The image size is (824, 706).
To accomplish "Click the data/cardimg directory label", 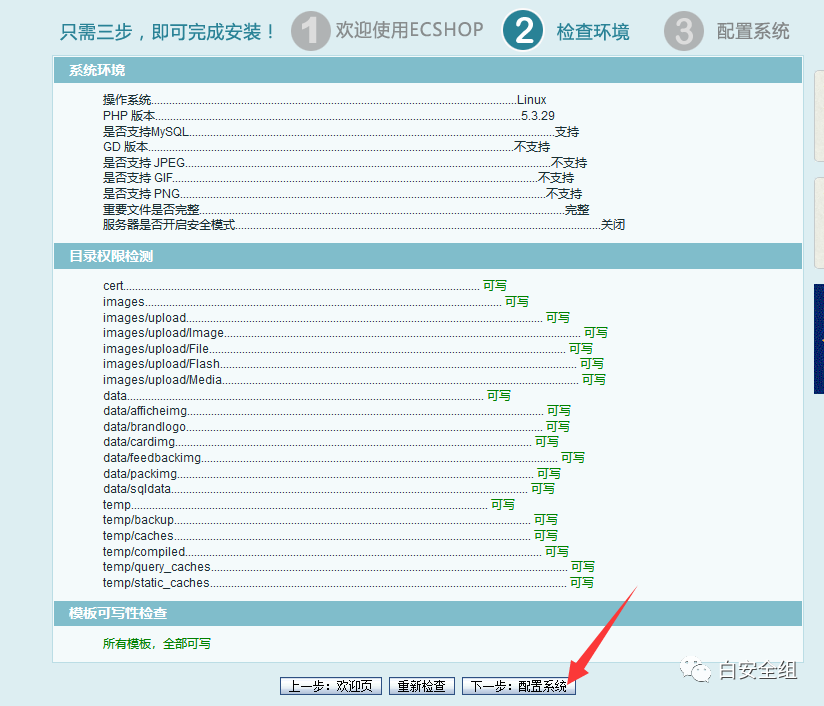I will (139, 442).
